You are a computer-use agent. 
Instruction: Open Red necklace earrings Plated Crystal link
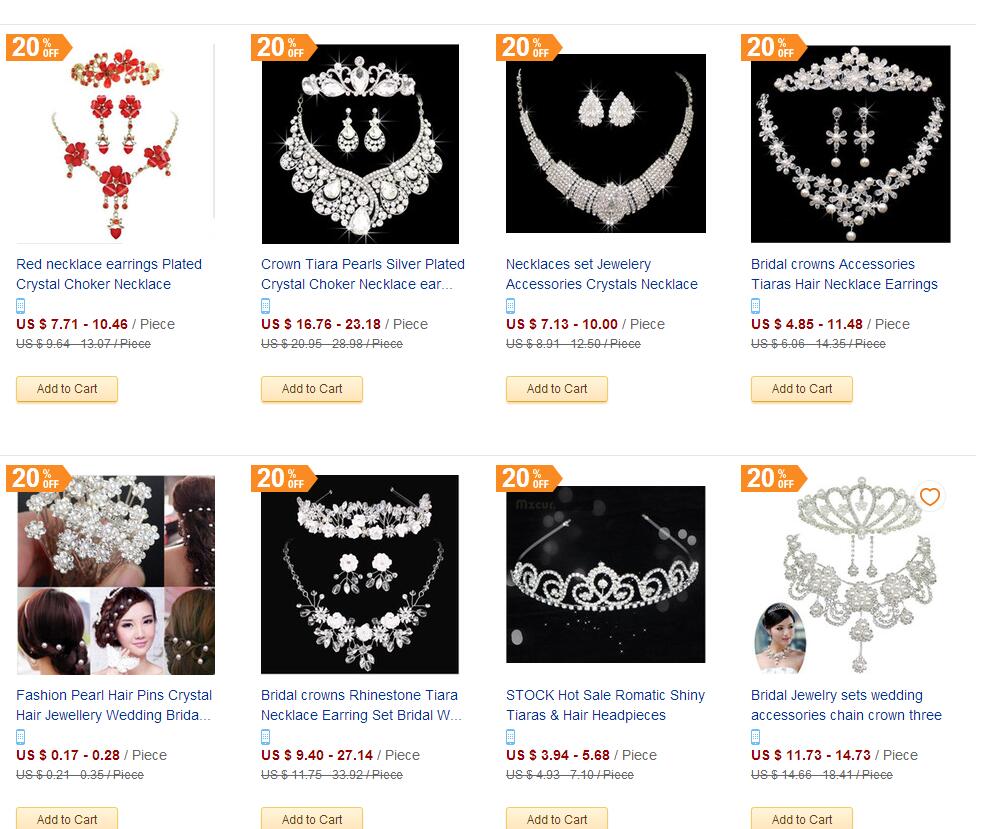(x=109, y=274)
